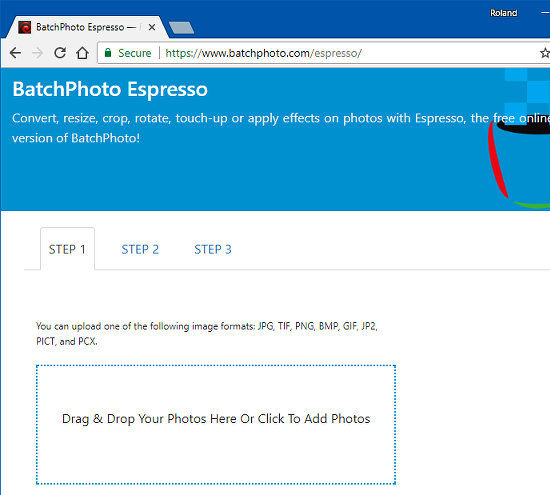Click the browser forward arrow
The width and height of the screenshot is (550, 495).
(x=38, y=53)
